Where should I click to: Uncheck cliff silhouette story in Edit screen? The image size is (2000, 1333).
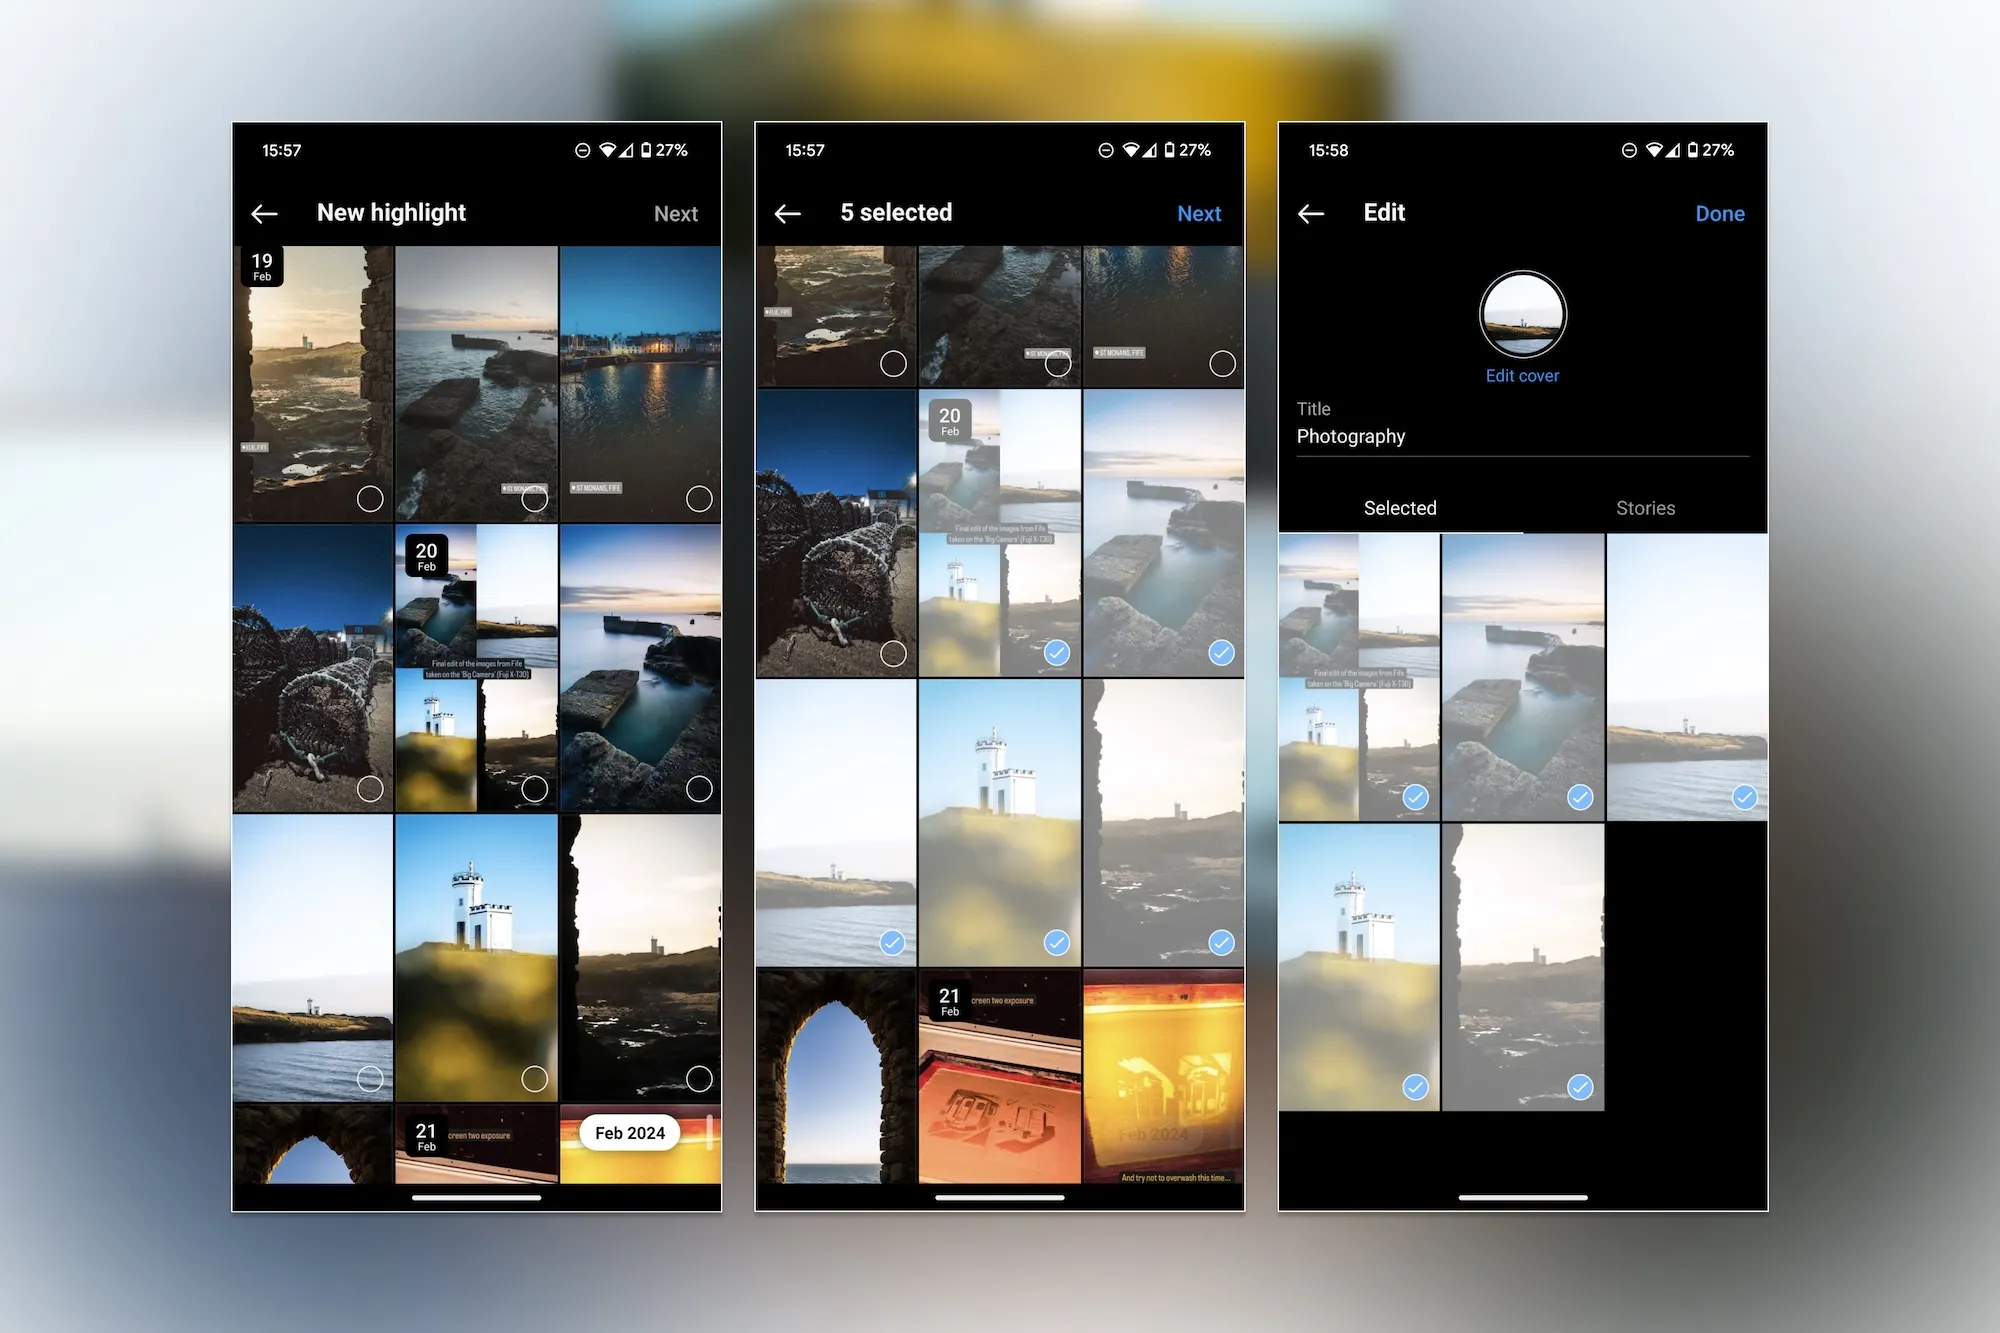pos(1580,1087)
